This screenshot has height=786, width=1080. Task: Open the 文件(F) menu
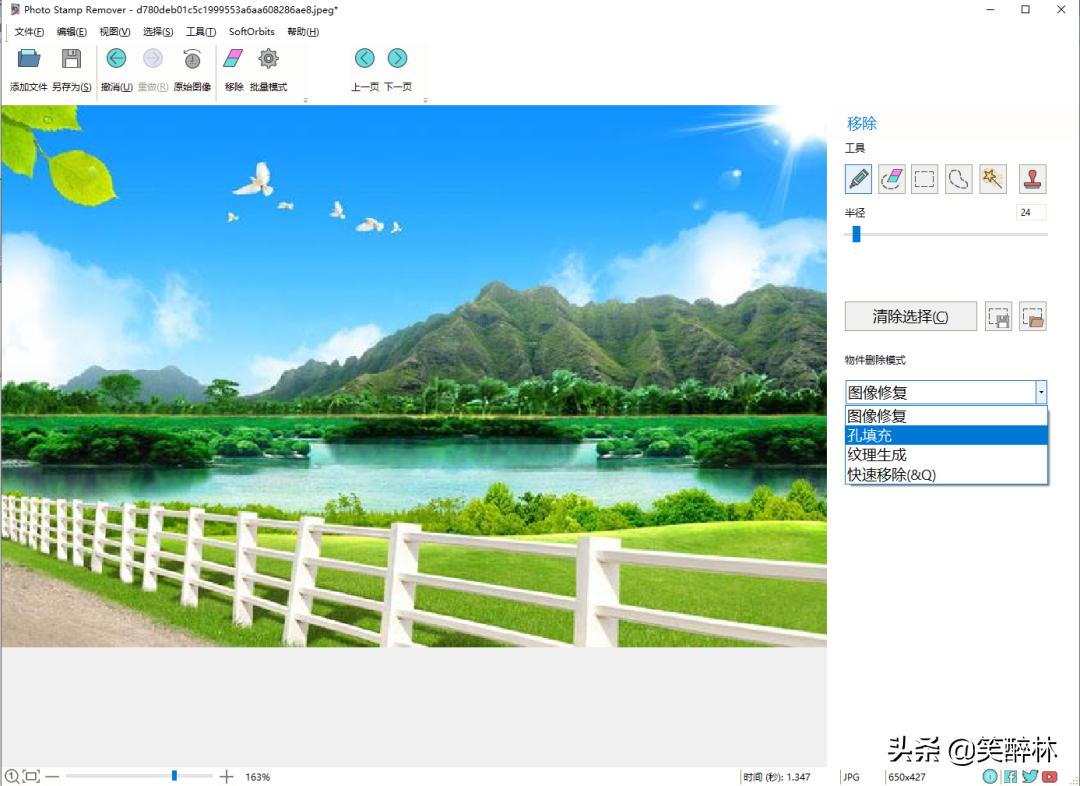click(28, 32)
